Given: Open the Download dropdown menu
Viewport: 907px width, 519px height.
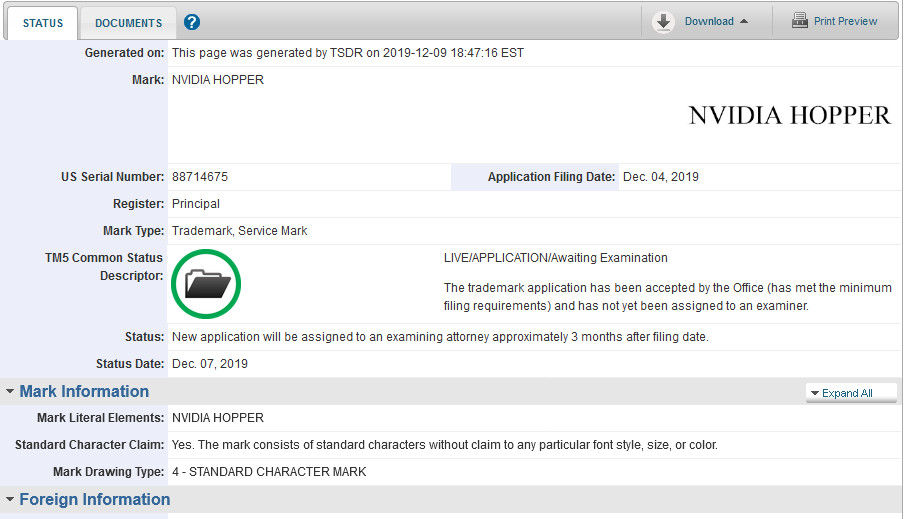Looking at the screenshot, I should [x=716, y=21].
